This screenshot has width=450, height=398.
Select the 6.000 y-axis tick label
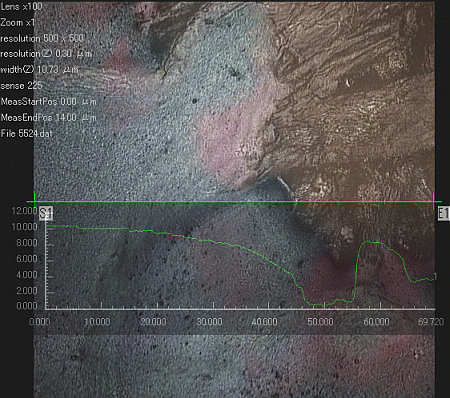[27, 259]
